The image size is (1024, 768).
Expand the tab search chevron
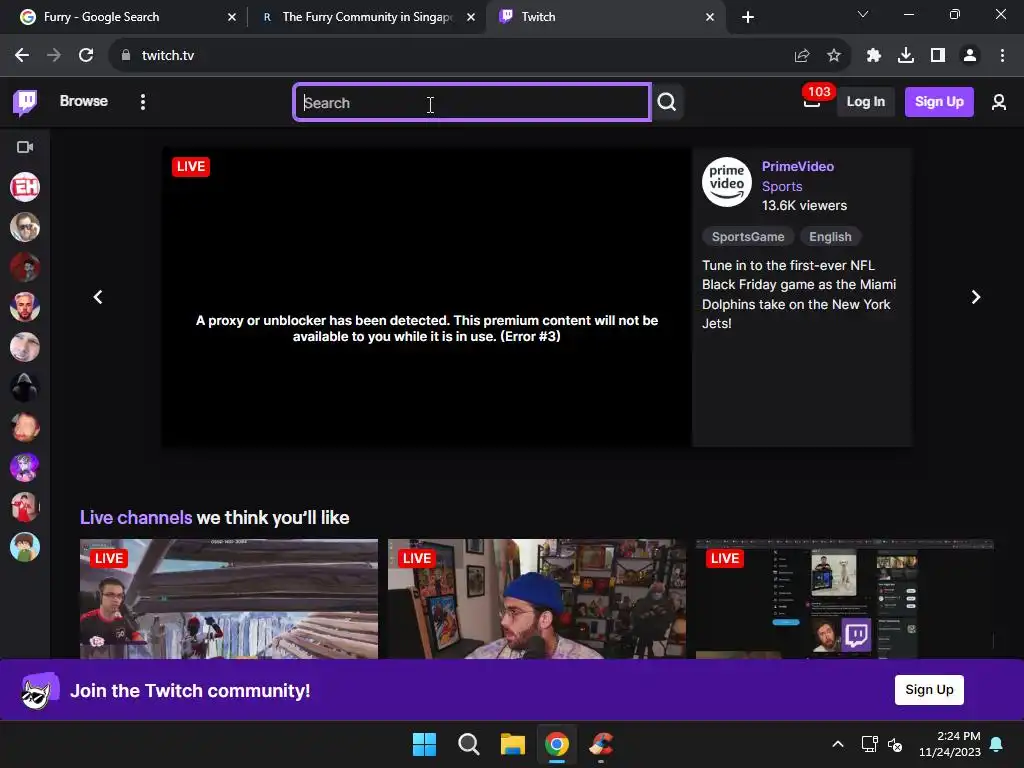coord(863,14)
